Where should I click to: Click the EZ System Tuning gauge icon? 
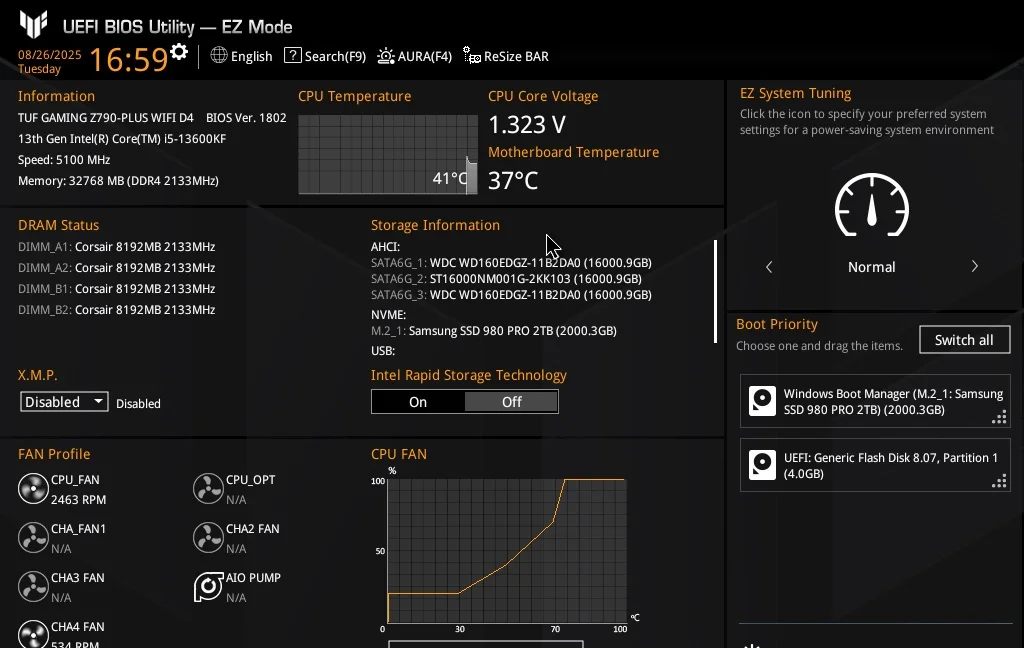click(x=872, y=205)
